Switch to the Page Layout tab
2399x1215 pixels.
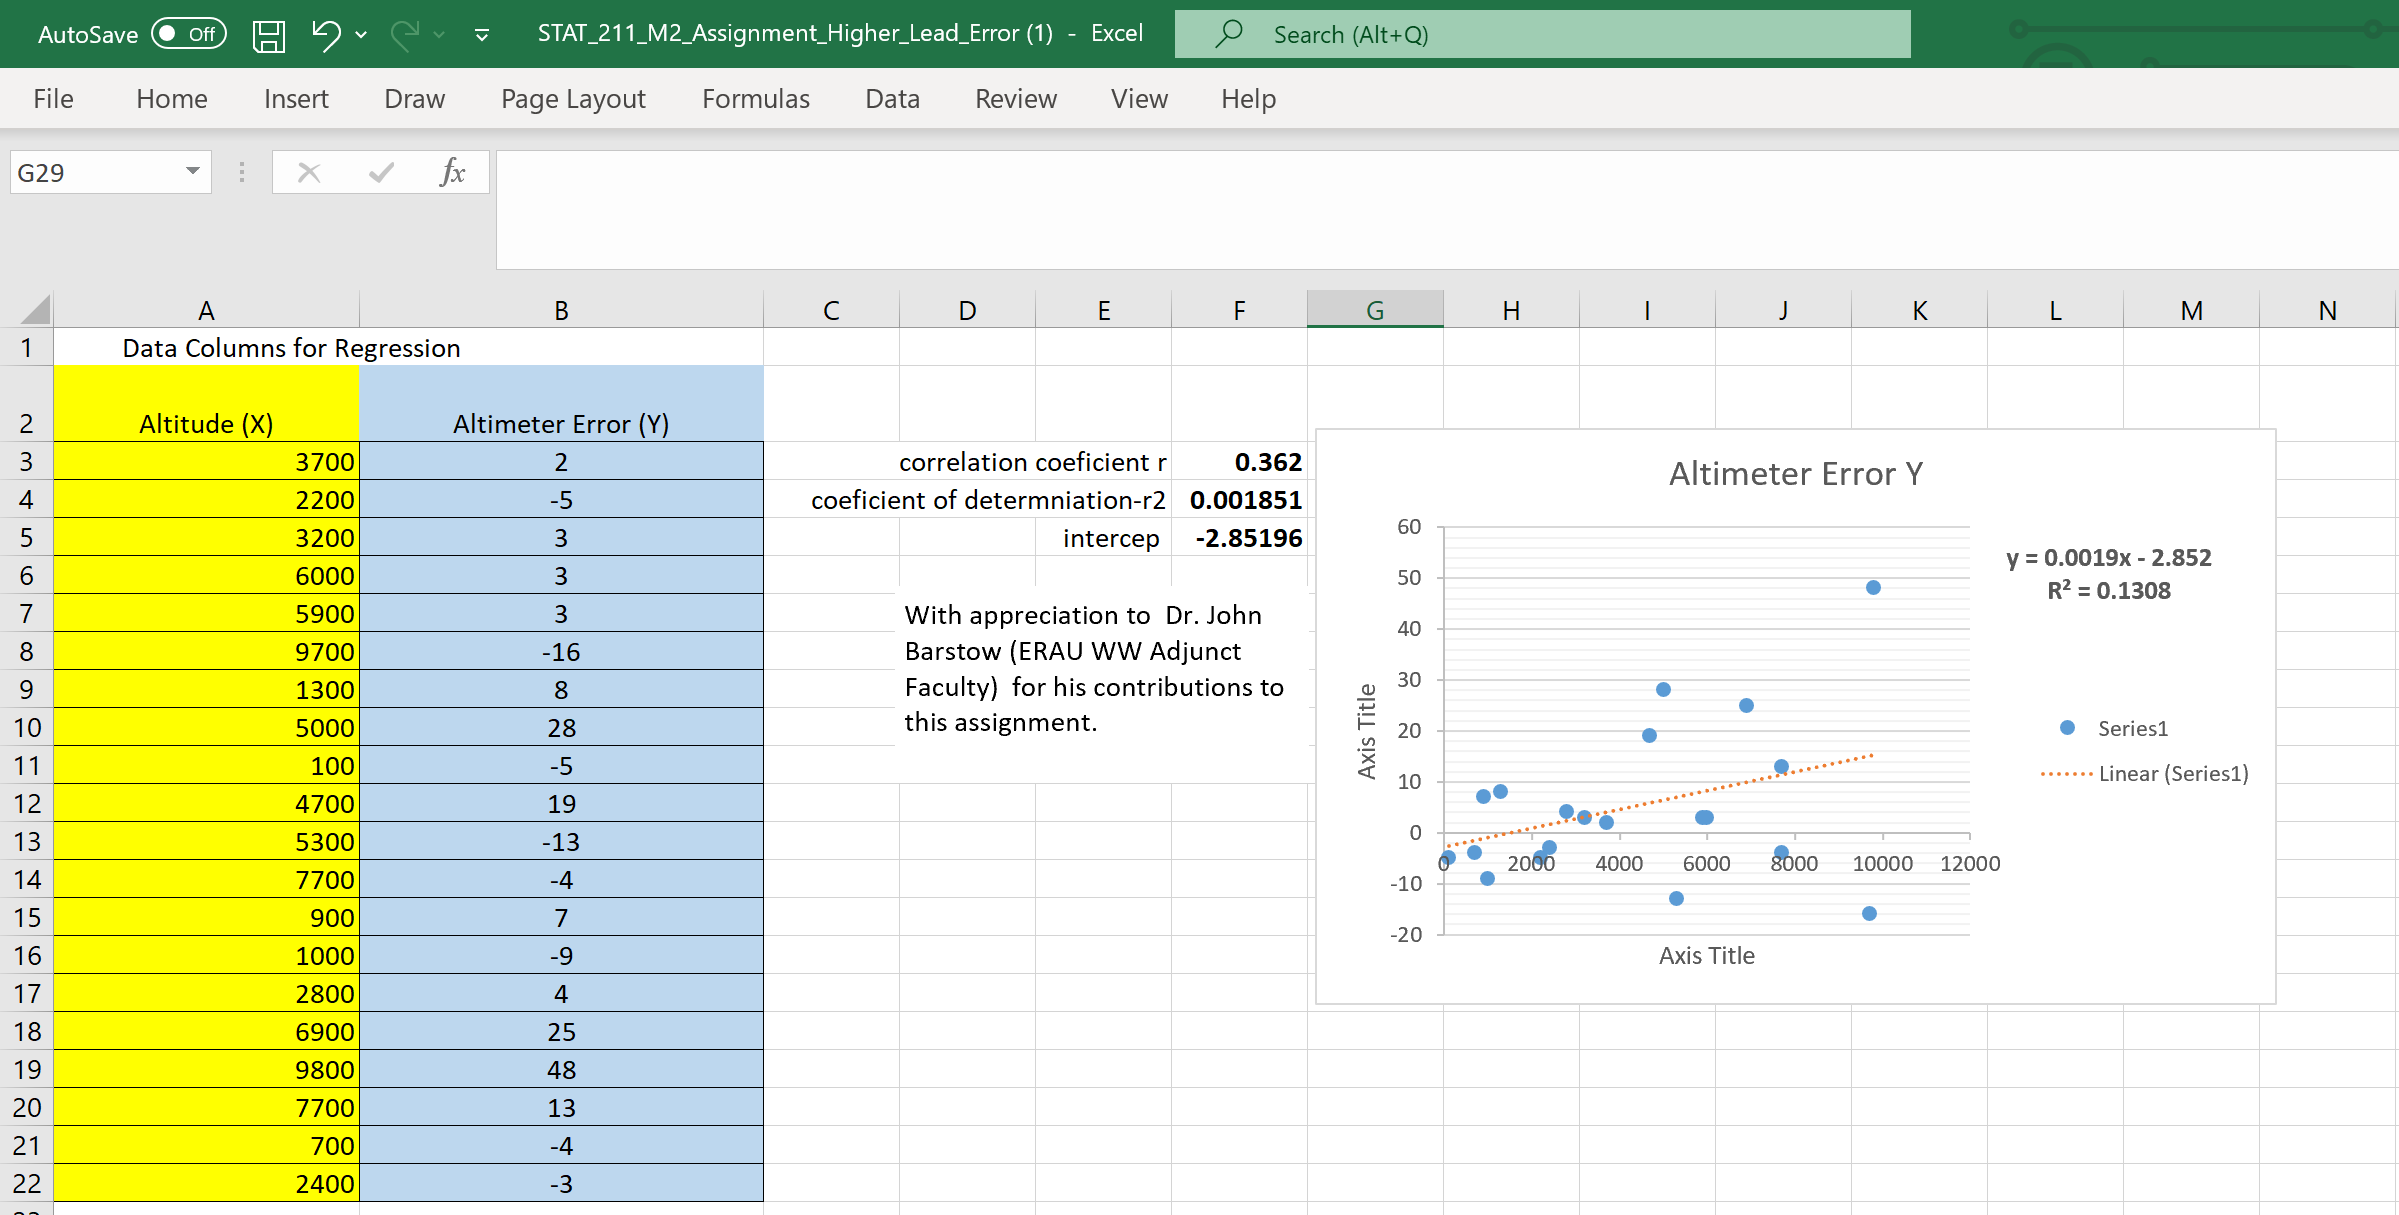[x=573, y=99]
